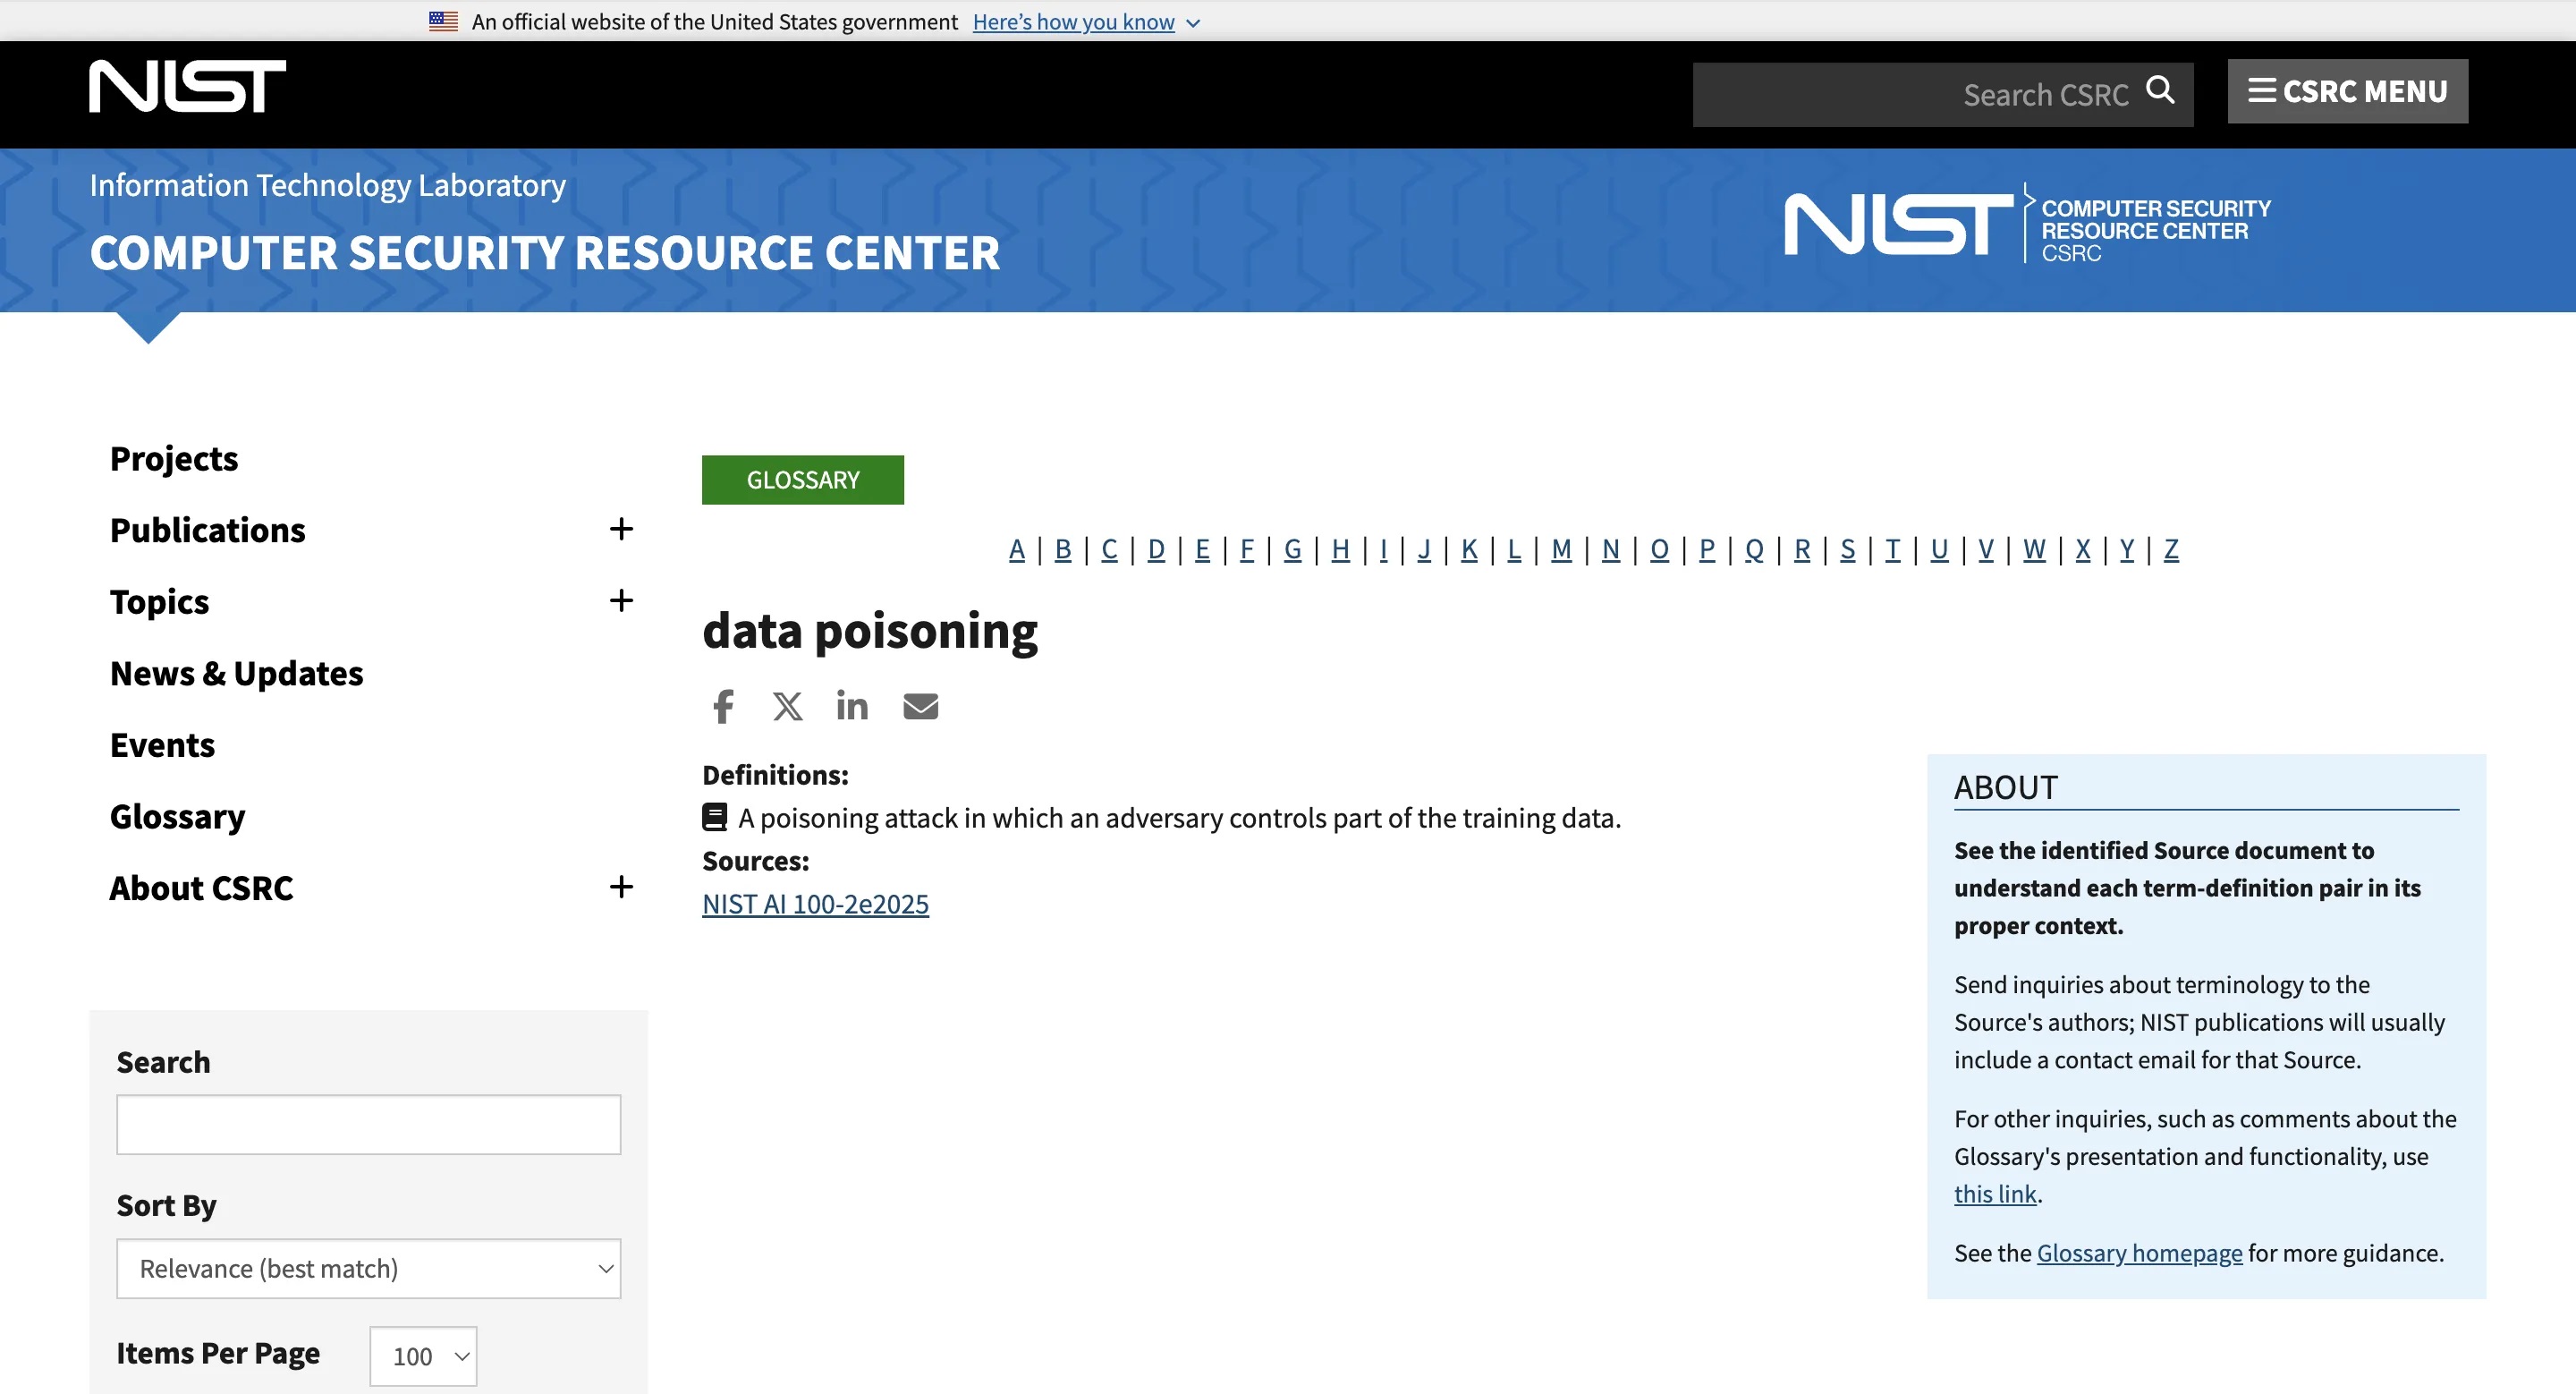Screen dimensions: 2576x1394
Task: Expand "Here's how you know" banner
Action: (x=1086, y=22)
